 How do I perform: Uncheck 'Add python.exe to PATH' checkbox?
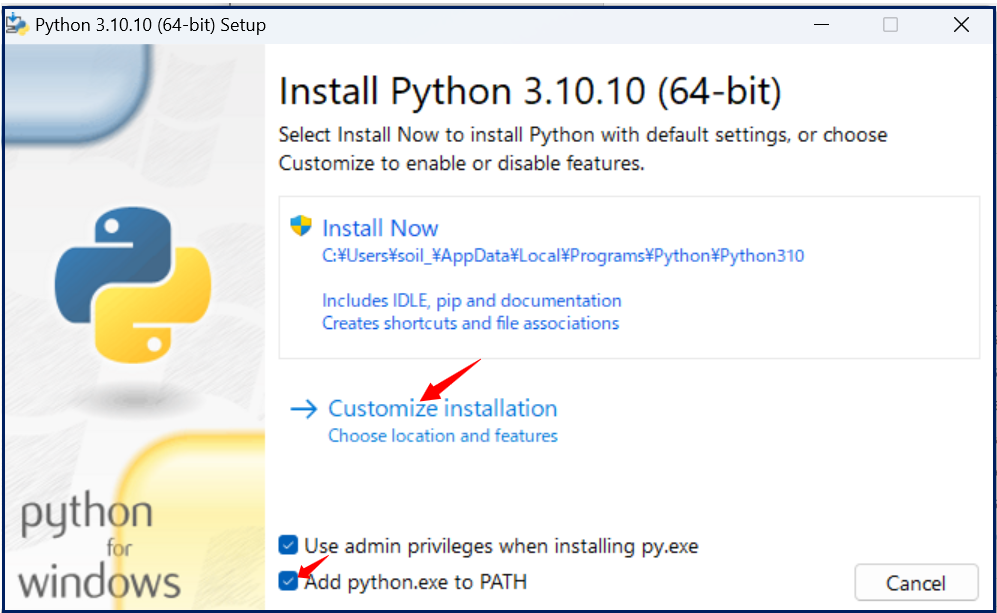288,581
